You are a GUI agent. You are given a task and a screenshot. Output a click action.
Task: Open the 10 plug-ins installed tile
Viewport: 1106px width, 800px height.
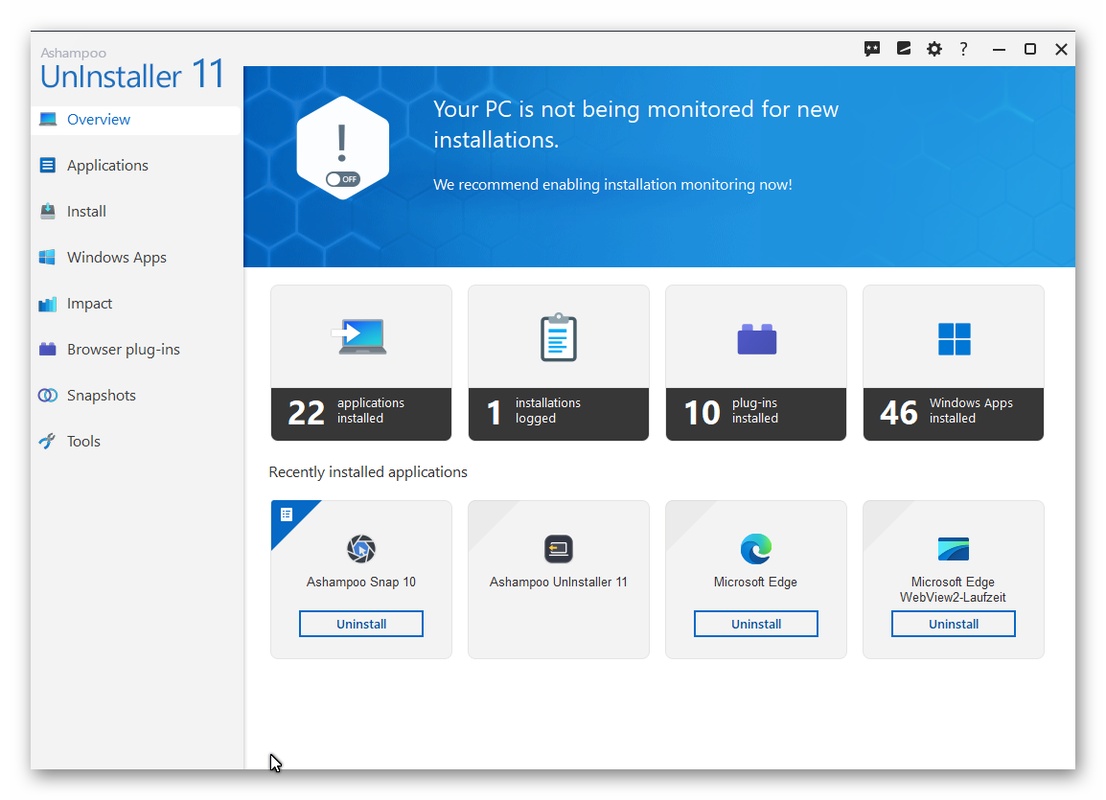coord(756,363)
